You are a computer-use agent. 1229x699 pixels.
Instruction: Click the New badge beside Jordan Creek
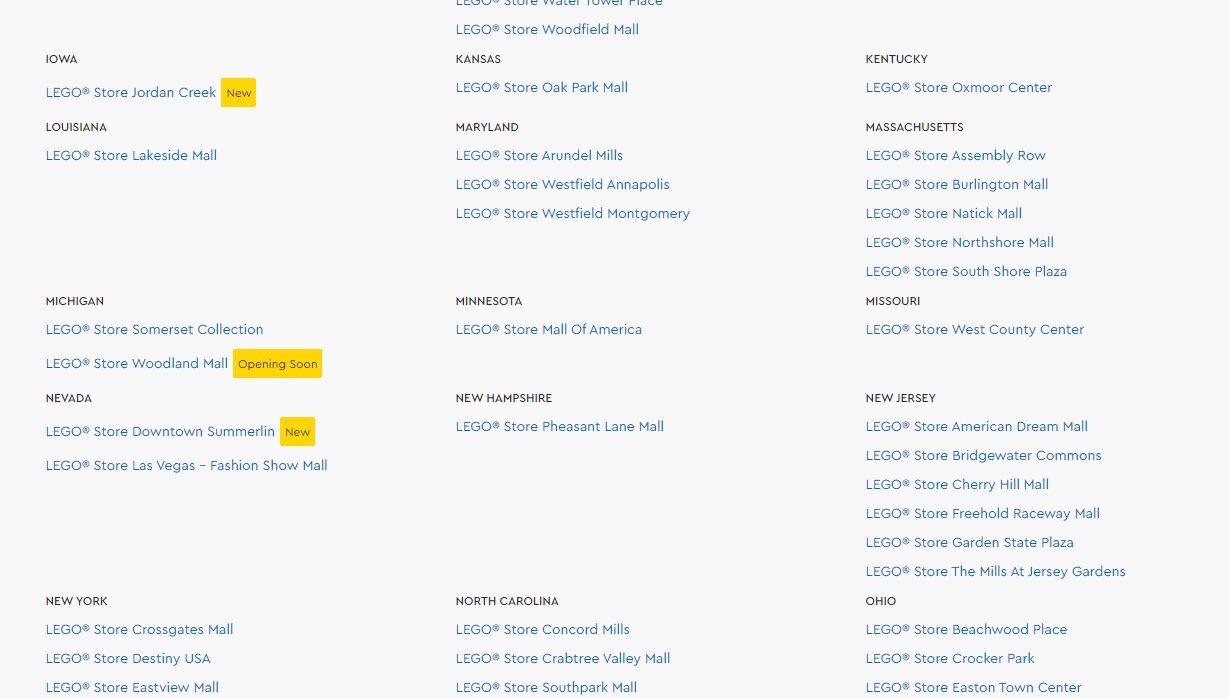pos(239,93)
